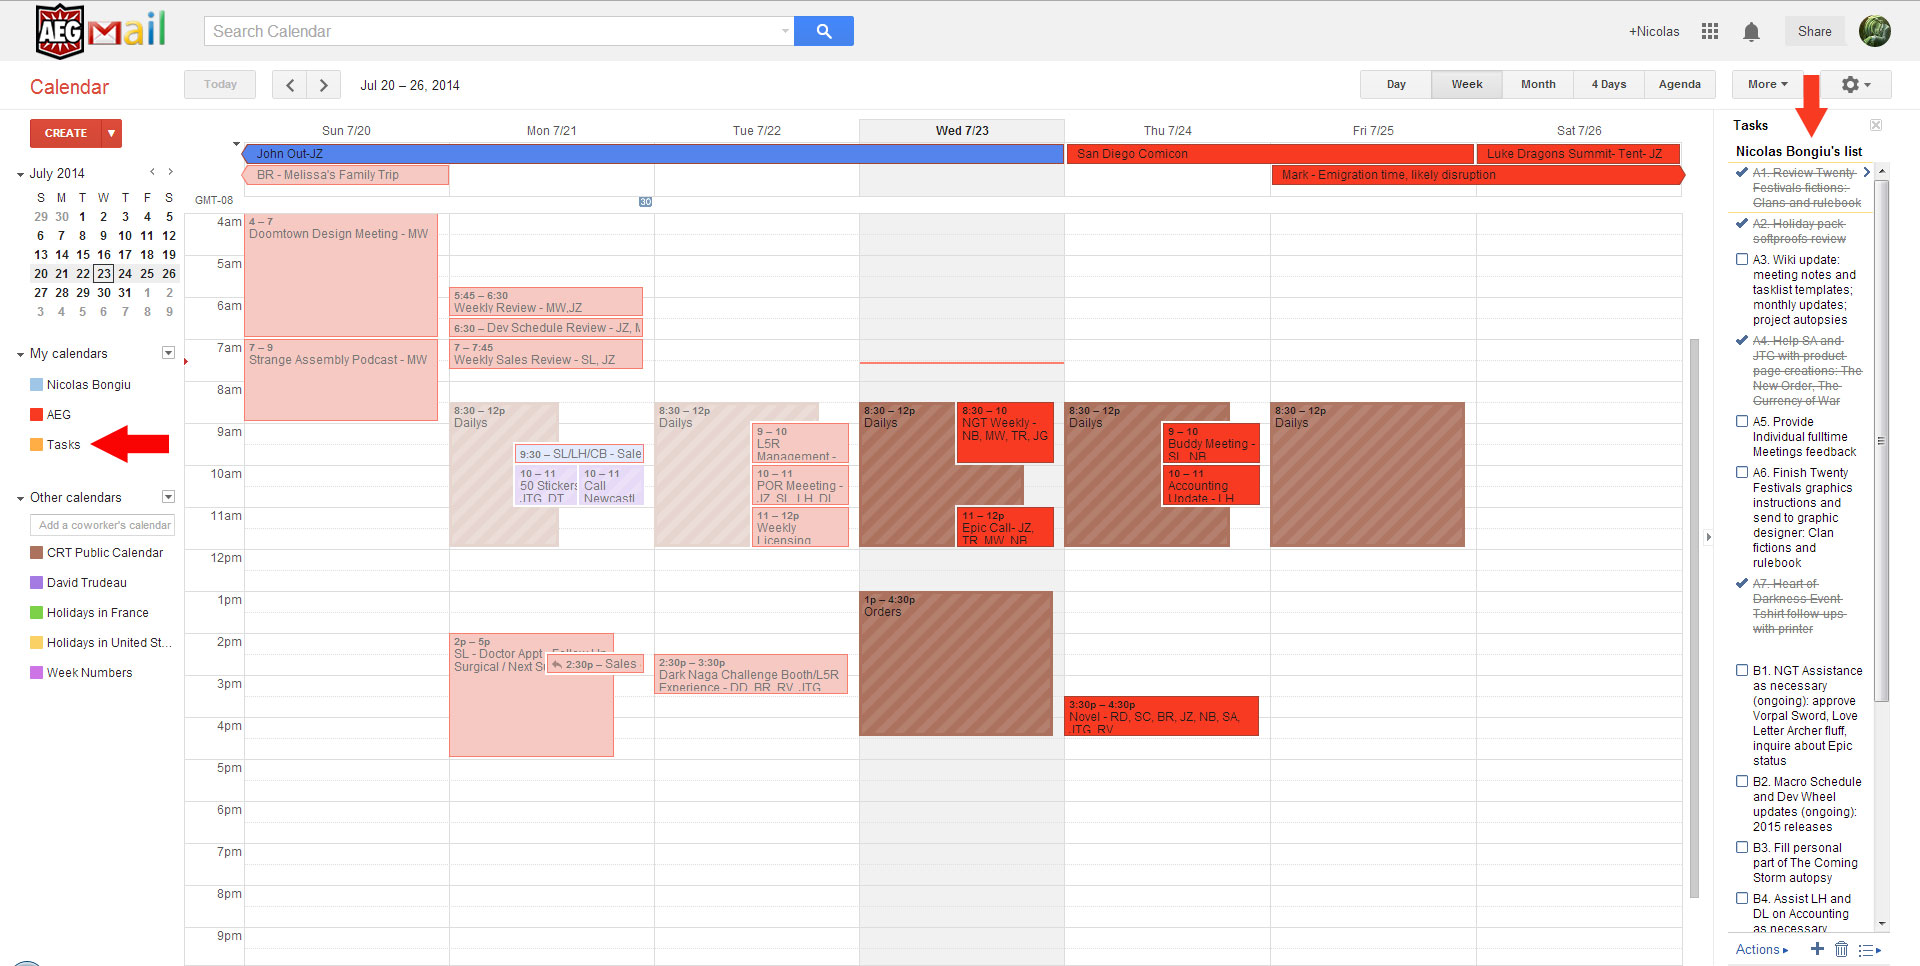Open the user profile avatar
The width and height of the screenshot is (1920, 966).
[1874, 31]
